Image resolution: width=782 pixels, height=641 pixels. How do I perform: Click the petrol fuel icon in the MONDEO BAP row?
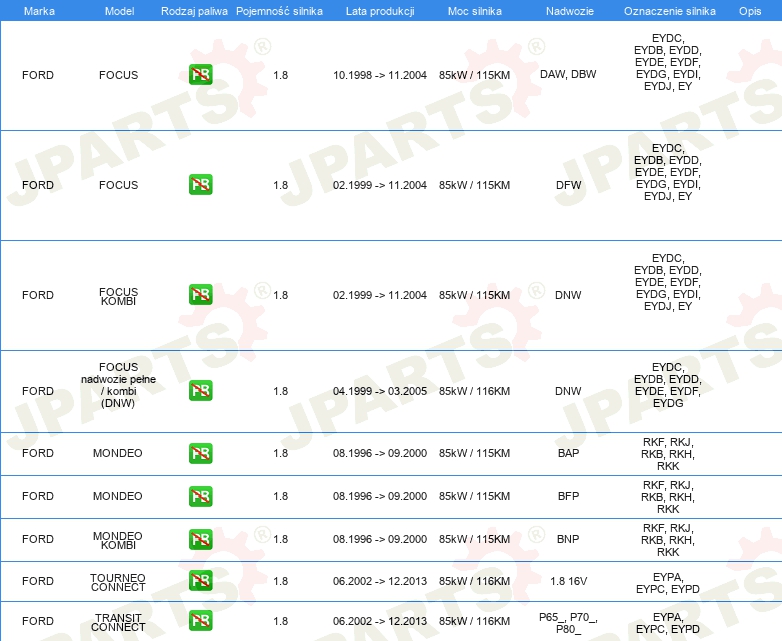(200, 453)
